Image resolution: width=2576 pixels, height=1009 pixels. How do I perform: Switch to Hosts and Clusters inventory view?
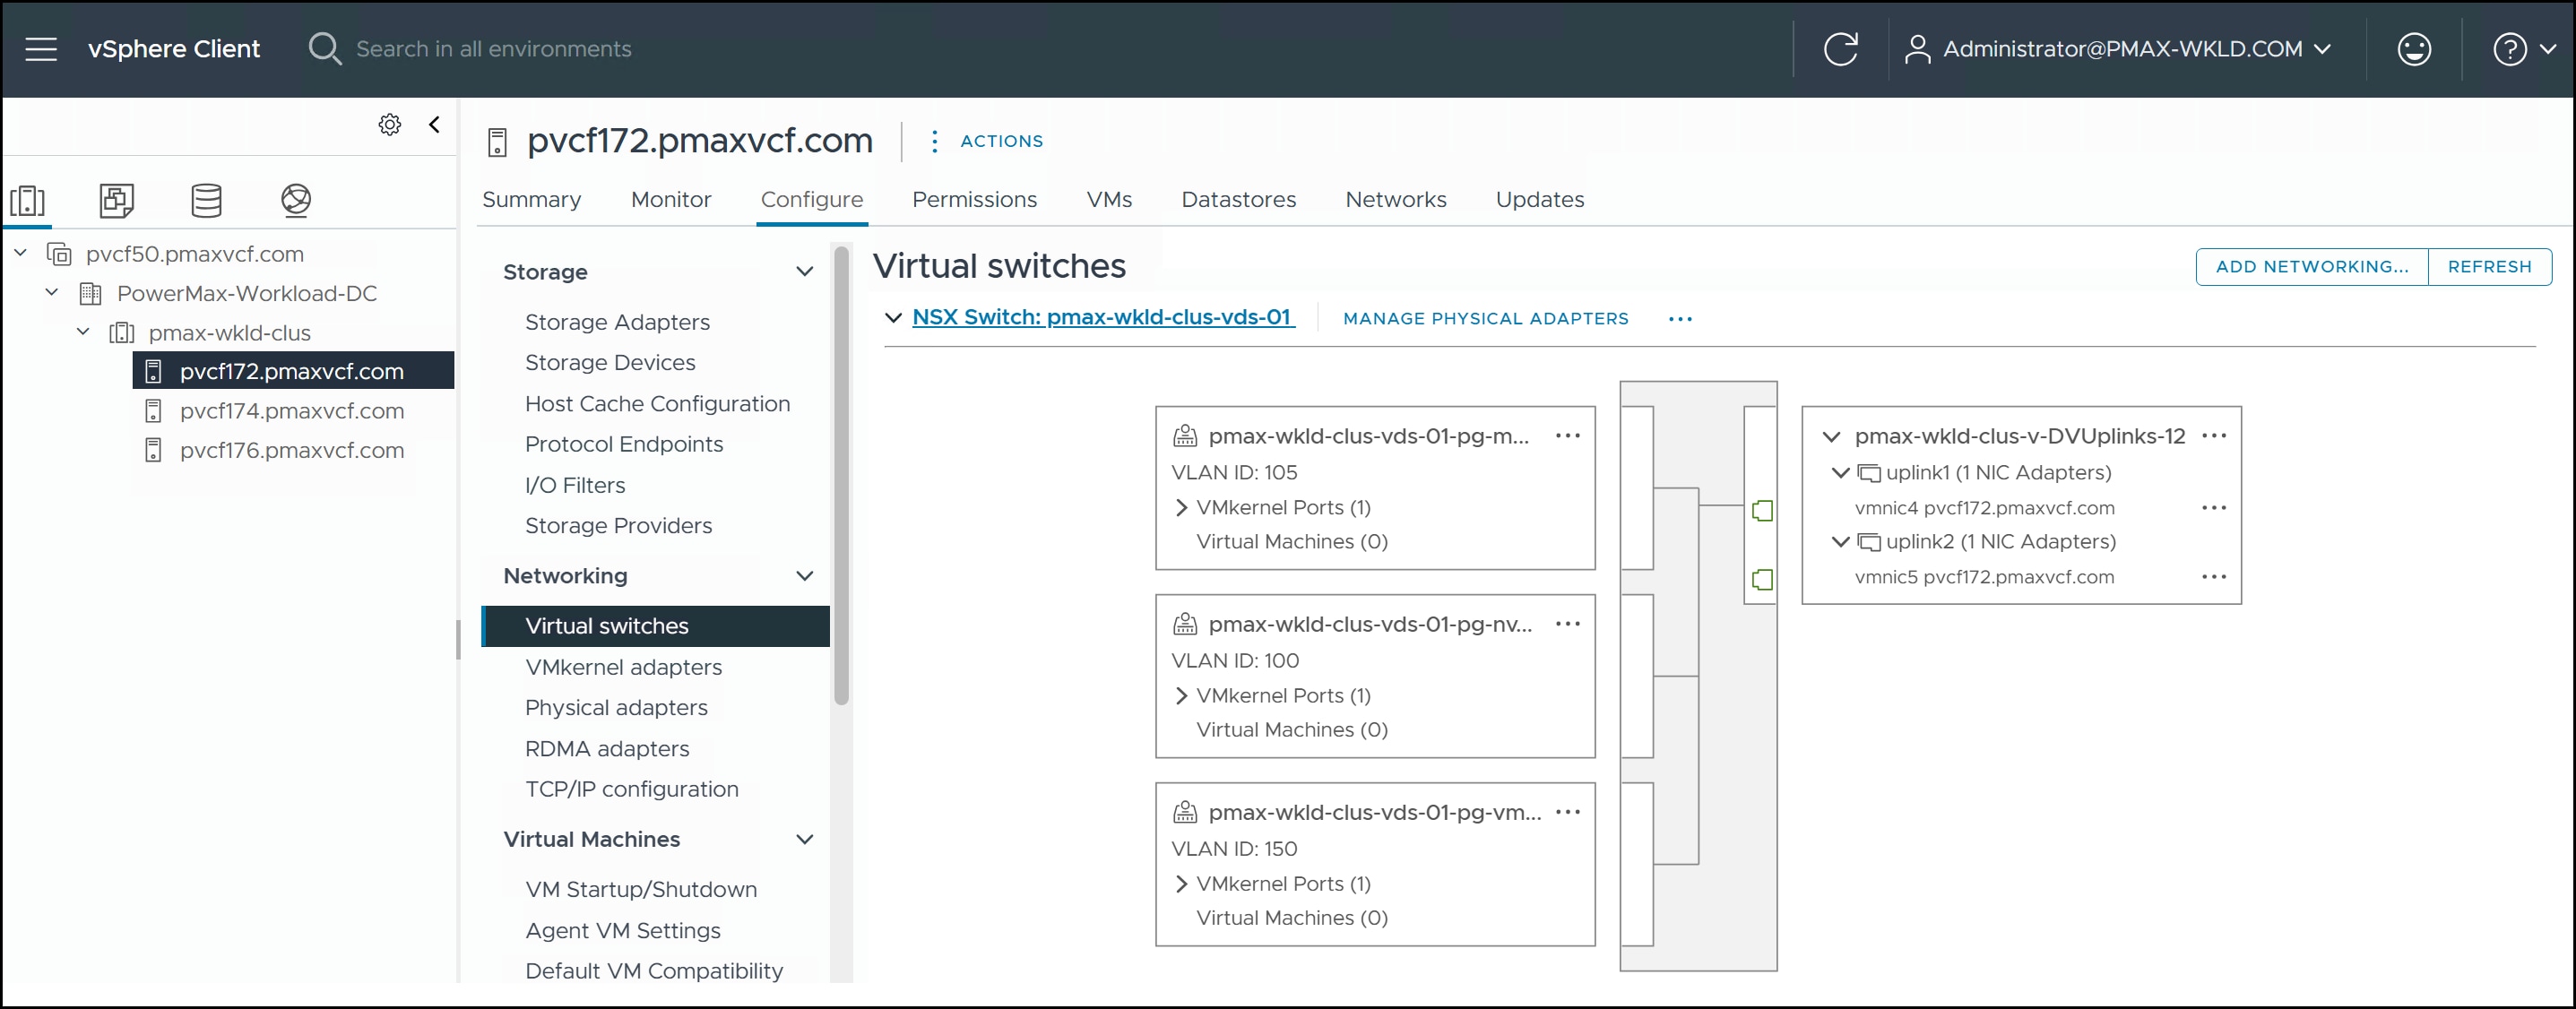28,200
